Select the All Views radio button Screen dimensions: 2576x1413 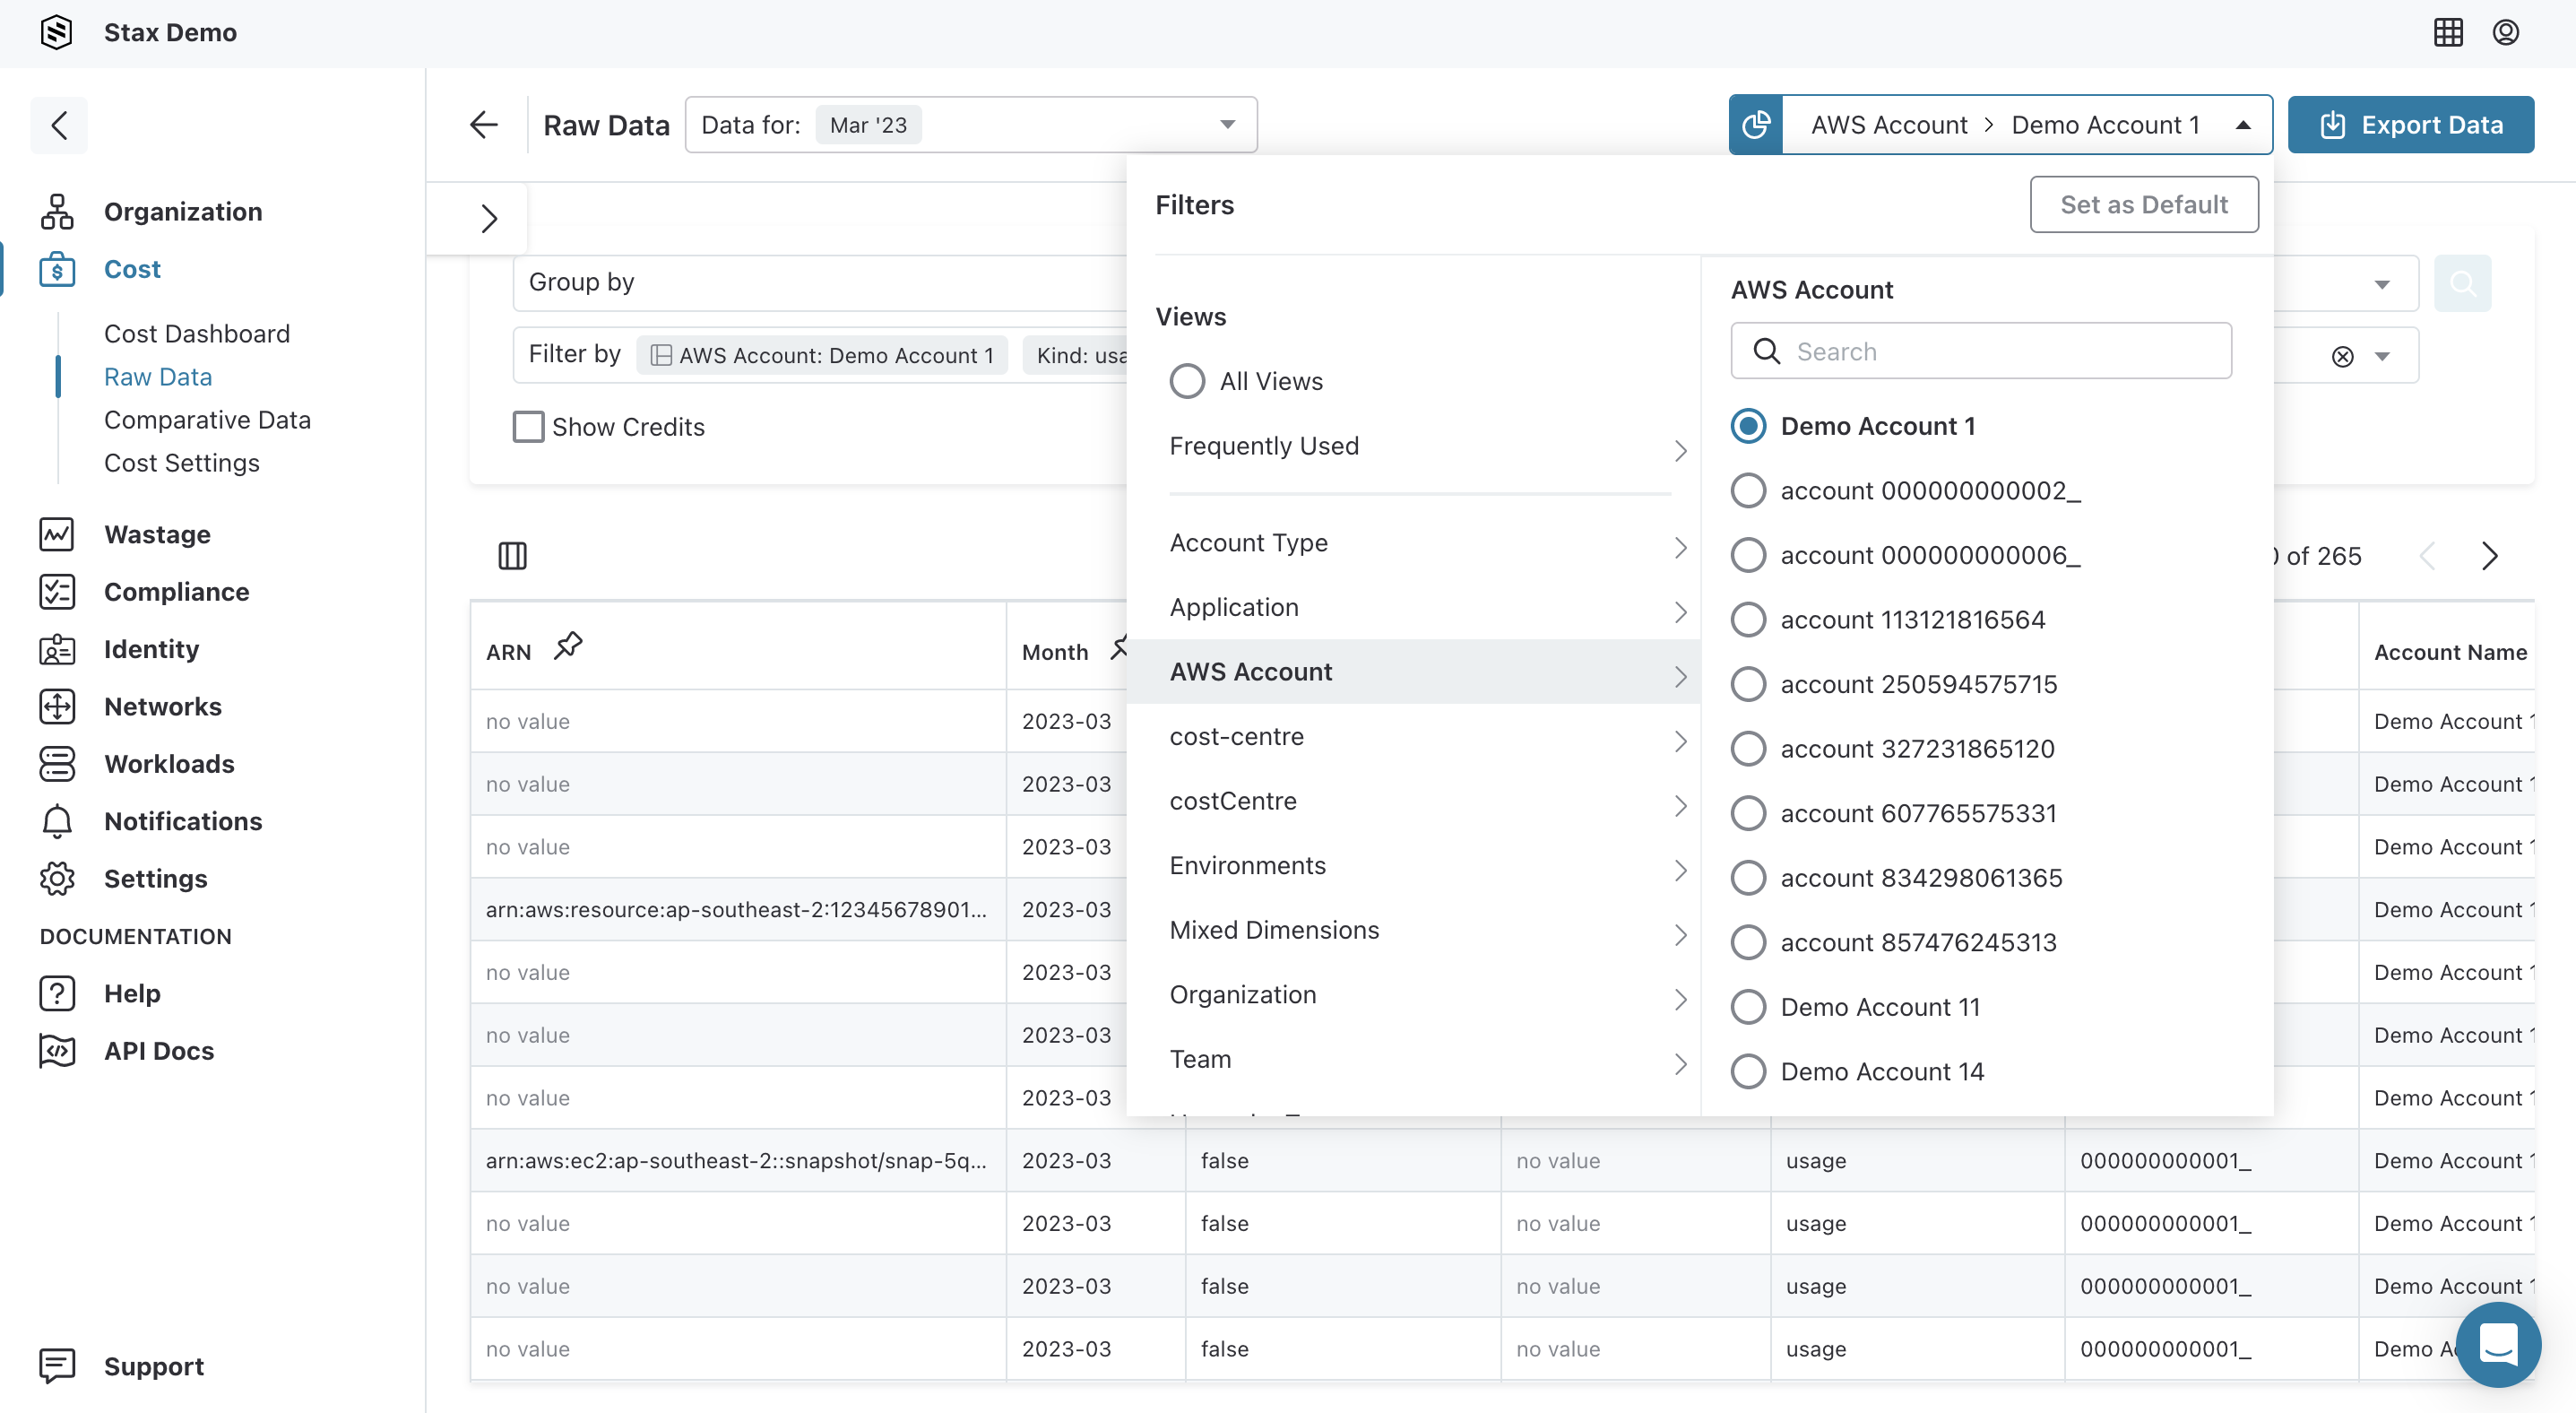pos(1187,381)
